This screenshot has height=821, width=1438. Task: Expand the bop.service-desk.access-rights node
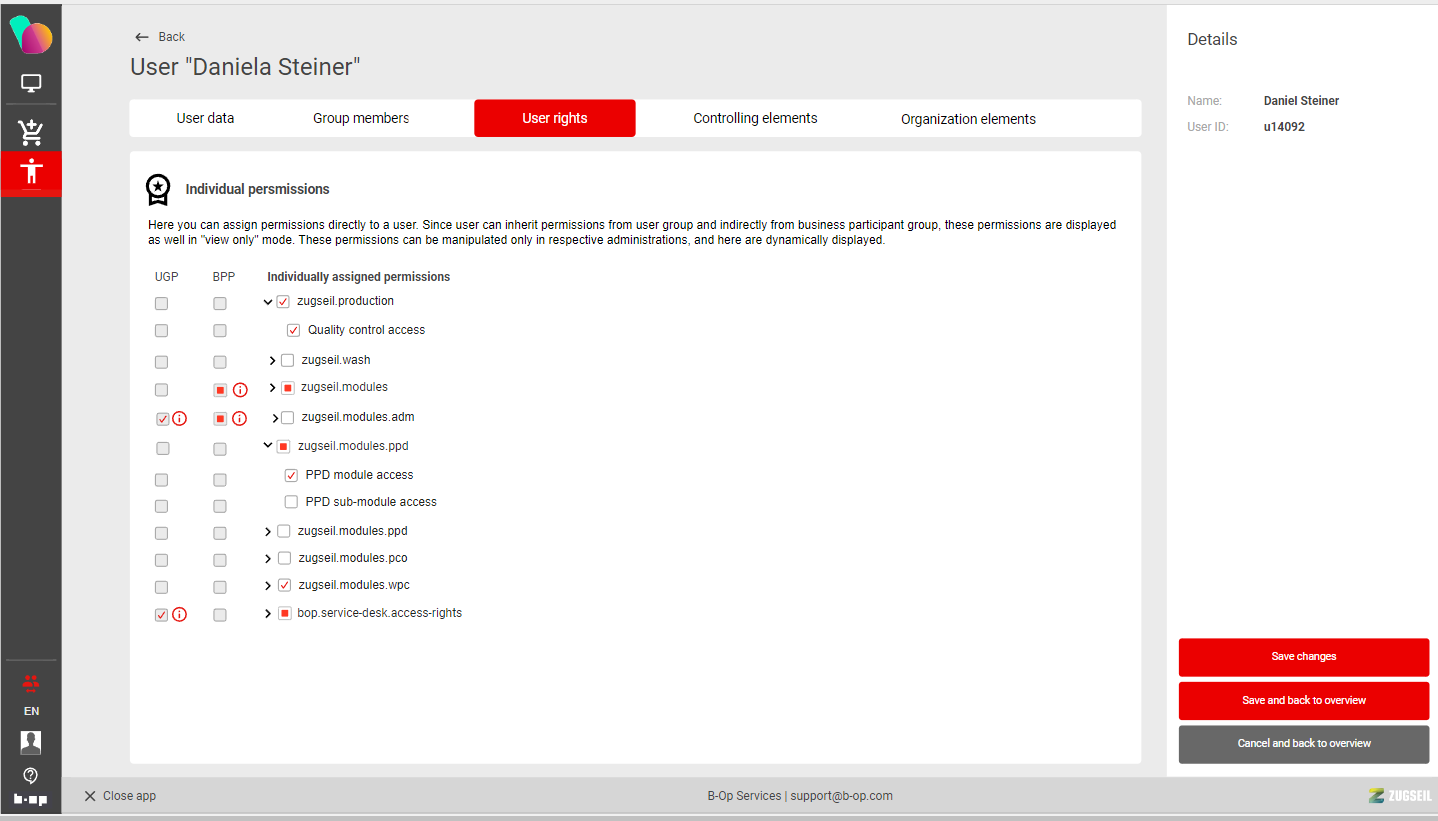click(268, 614)
